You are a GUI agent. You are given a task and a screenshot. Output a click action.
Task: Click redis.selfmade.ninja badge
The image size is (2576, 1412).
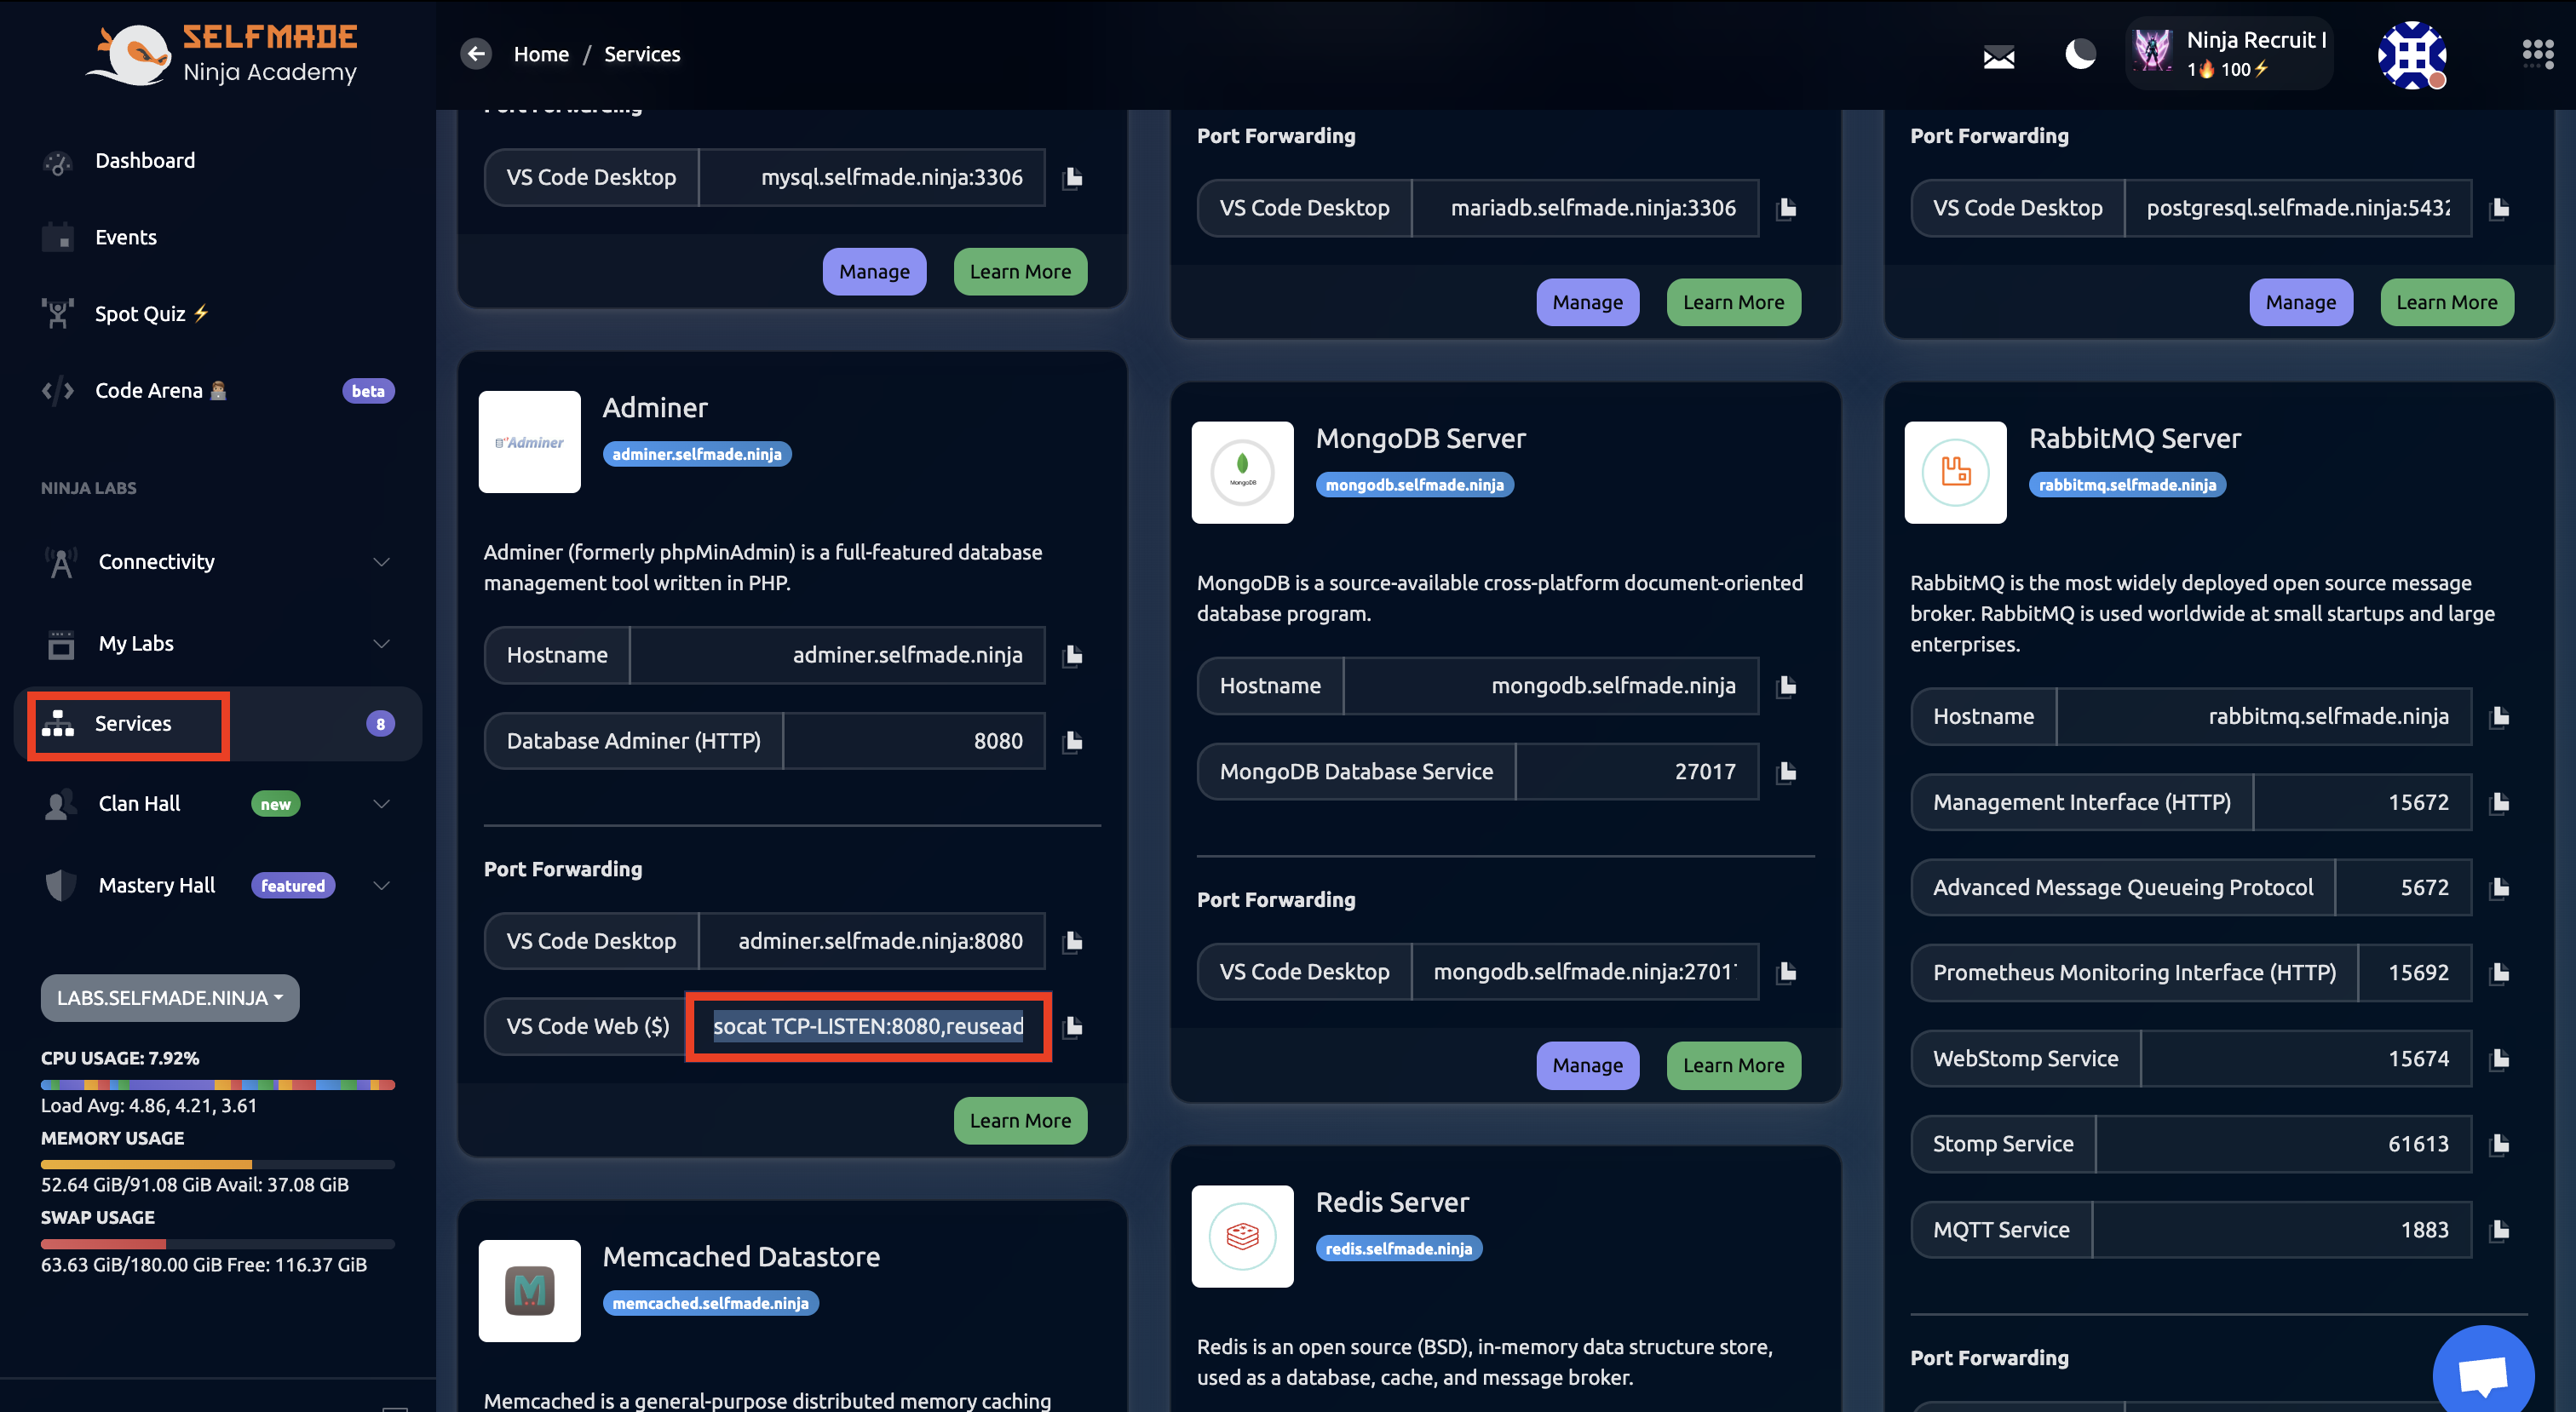pos(1398,1249)
